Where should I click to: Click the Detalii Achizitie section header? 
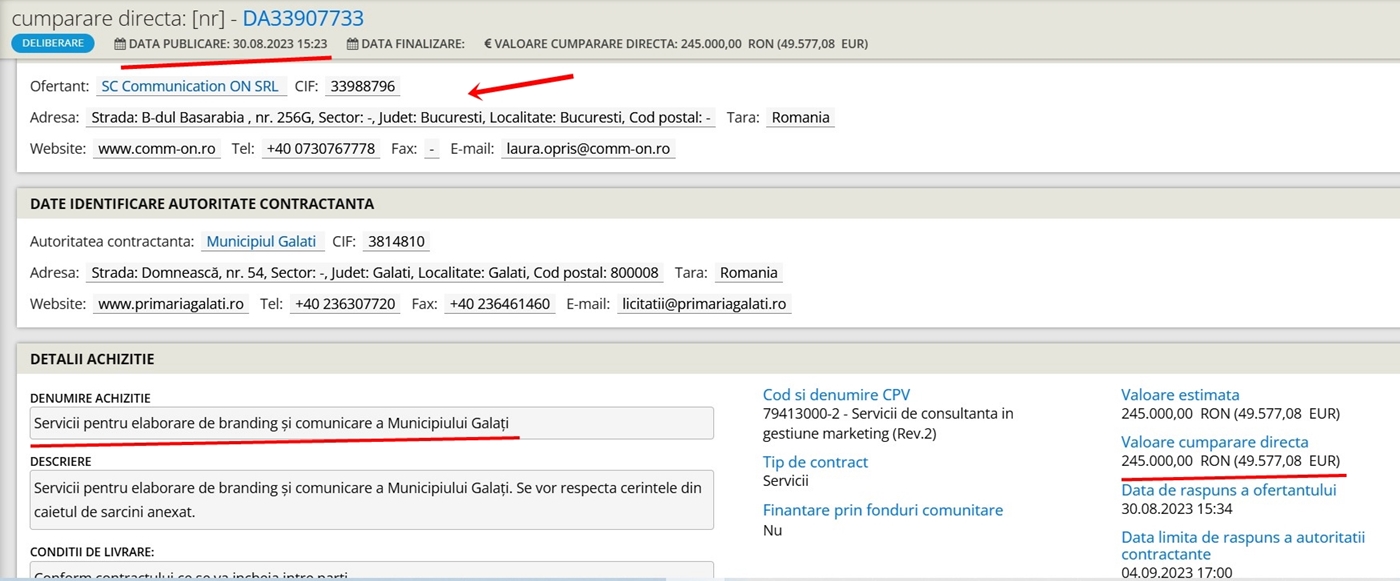(x=92, y=359)
